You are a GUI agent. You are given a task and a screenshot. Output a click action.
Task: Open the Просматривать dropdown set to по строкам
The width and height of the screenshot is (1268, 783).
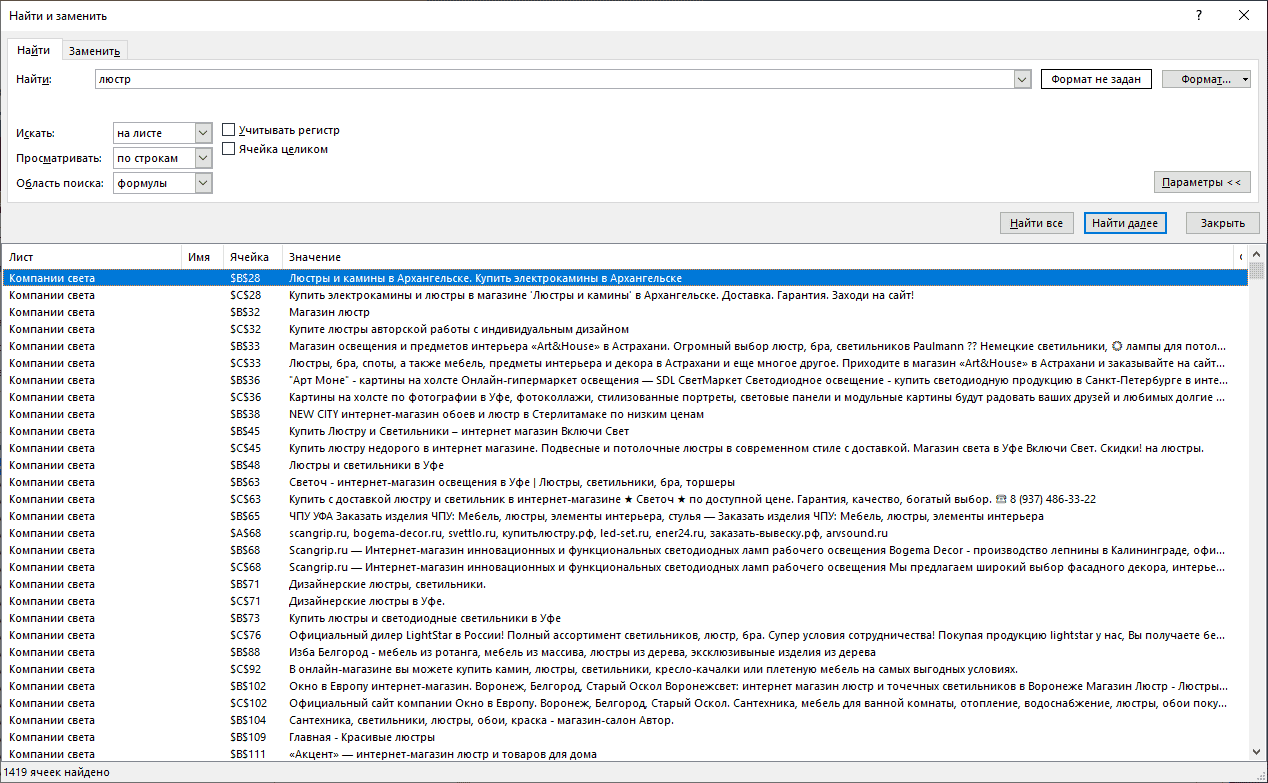(162, 158)
